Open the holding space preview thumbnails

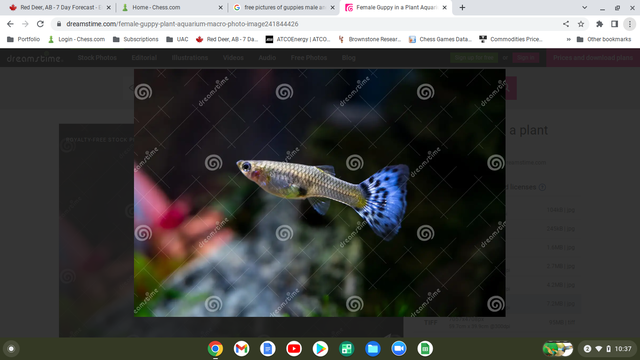[558, 349]
